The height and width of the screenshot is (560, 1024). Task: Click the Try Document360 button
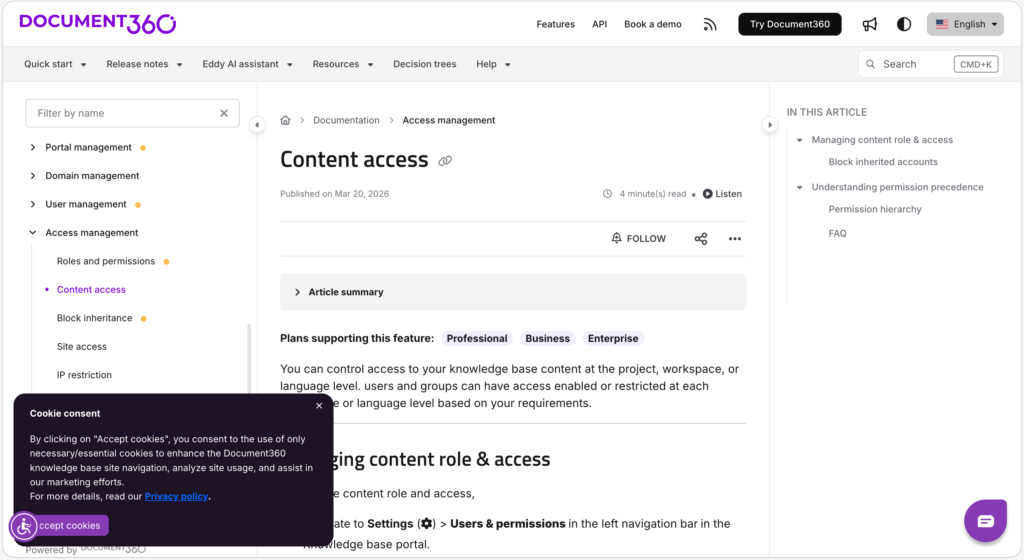789,24
